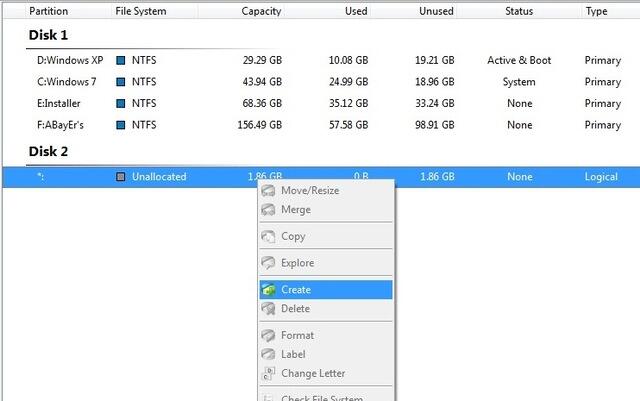Click the Disk 1 heading
This screenshot has height=401, width=640.
(48, 35)
